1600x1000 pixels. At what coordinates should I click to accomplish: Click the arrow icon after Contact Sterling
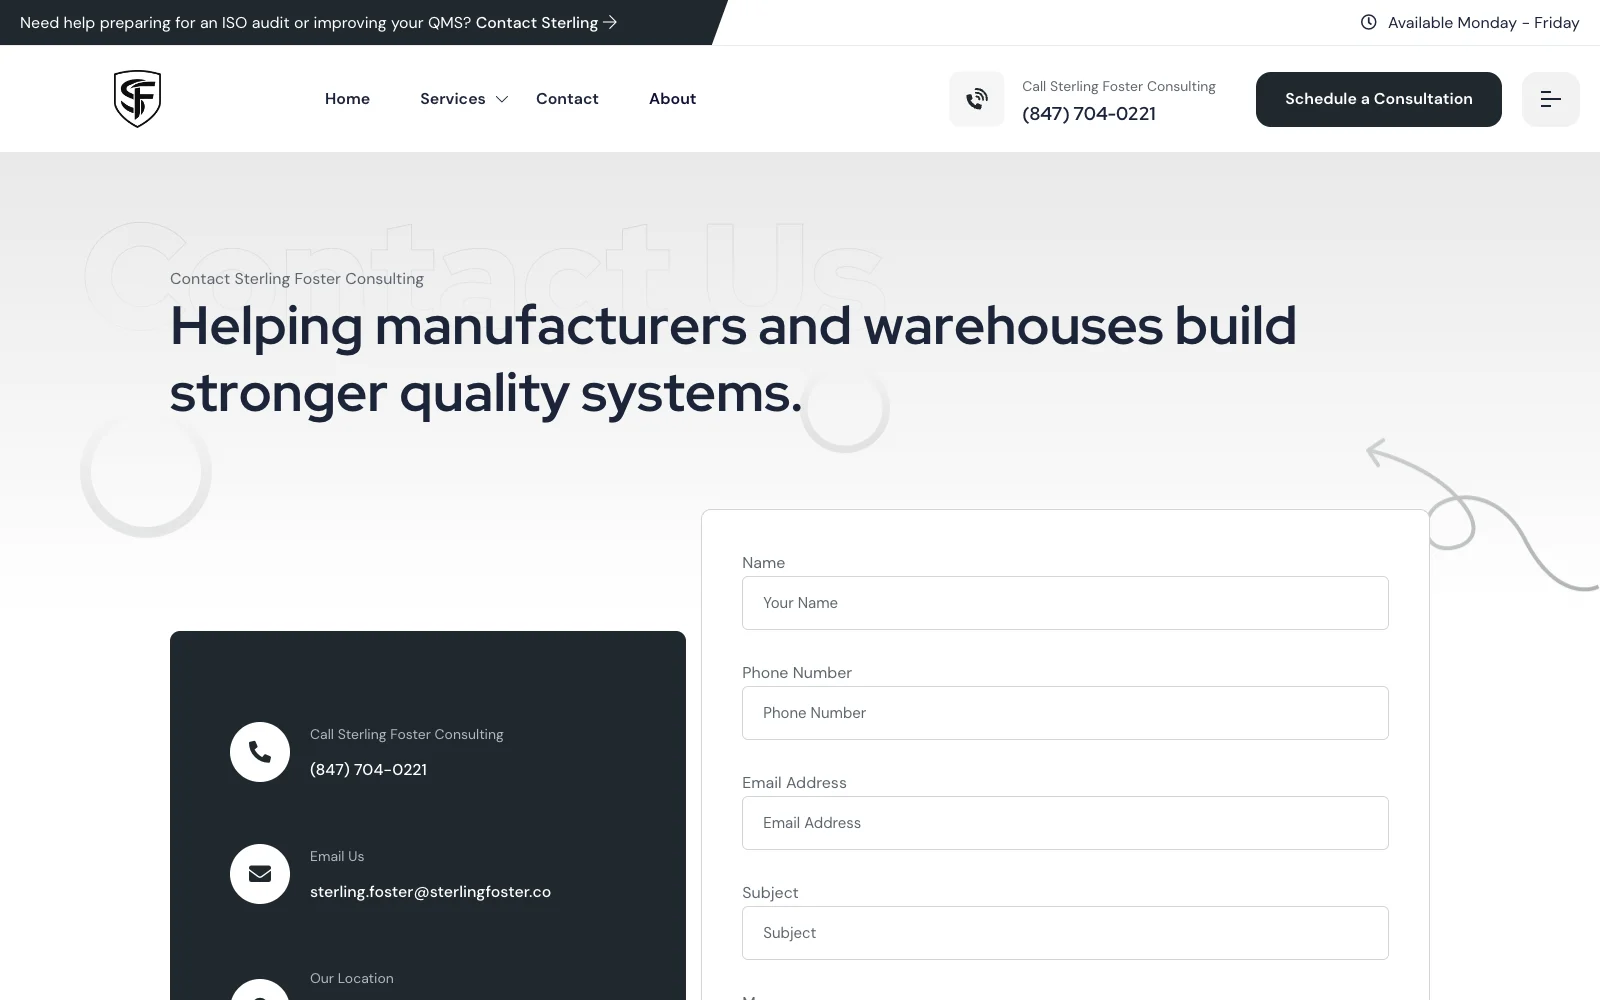coord(610,22)
